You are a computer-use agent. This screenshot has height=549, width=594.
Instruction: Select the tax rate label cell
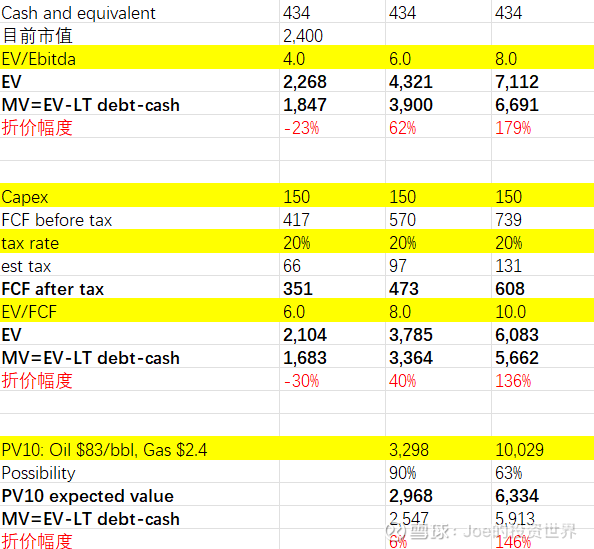point(140,243)
